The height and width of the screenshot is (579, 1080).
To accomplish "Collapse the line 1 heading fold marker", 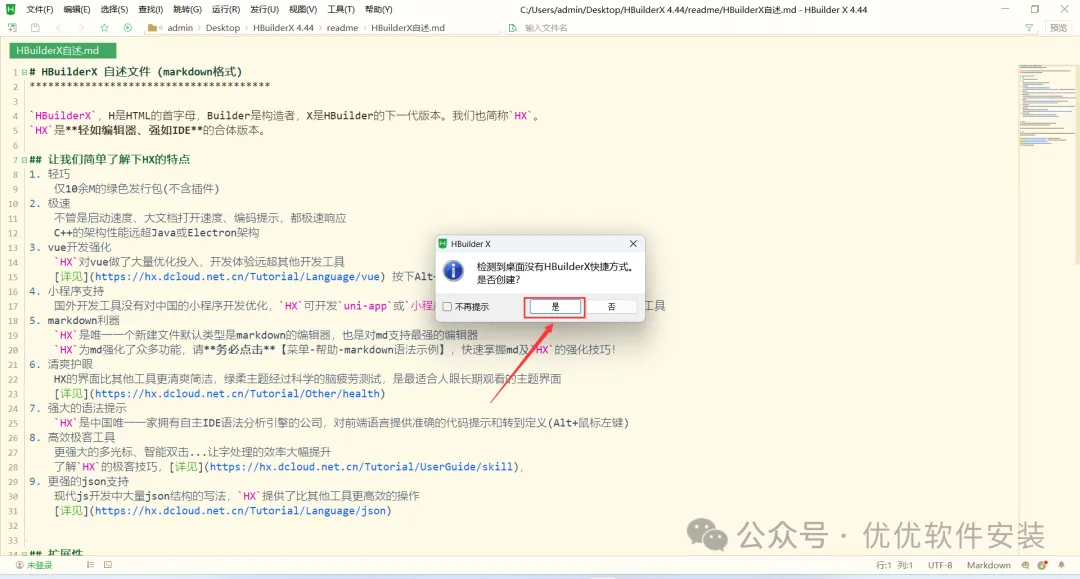I will point(24,72).
